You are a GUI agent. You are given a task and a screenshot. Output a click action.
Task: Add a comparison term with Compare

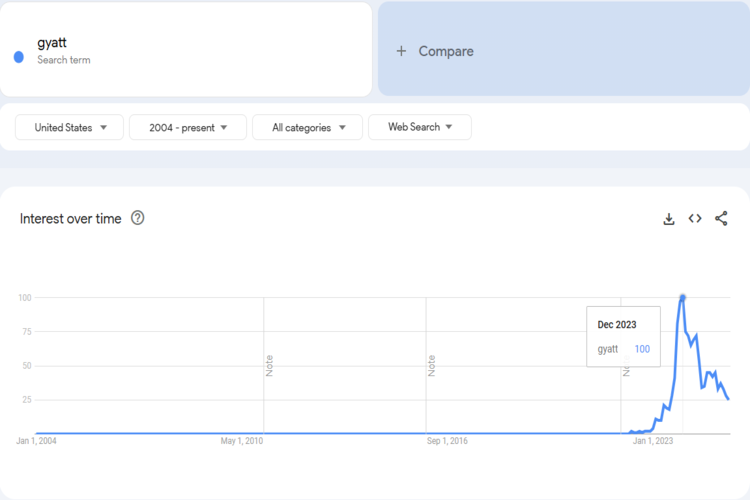(564, 49)
